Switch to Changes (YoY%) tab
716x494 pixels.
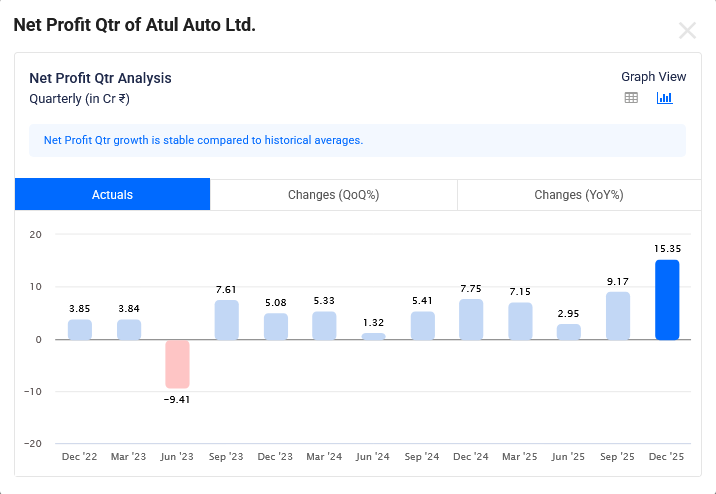tap(579, 195)
